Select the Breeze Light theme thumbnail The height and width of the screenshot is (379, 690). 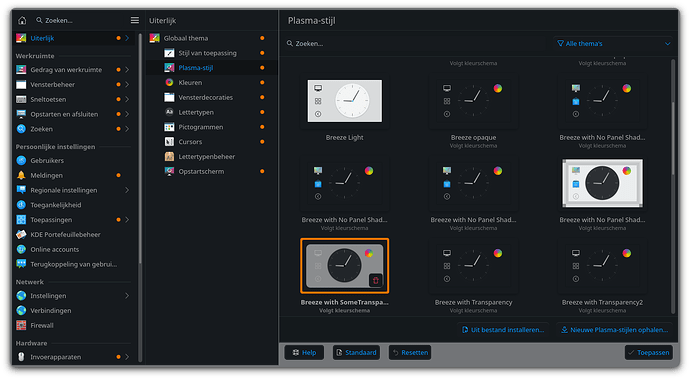click(x=345, y=101)
